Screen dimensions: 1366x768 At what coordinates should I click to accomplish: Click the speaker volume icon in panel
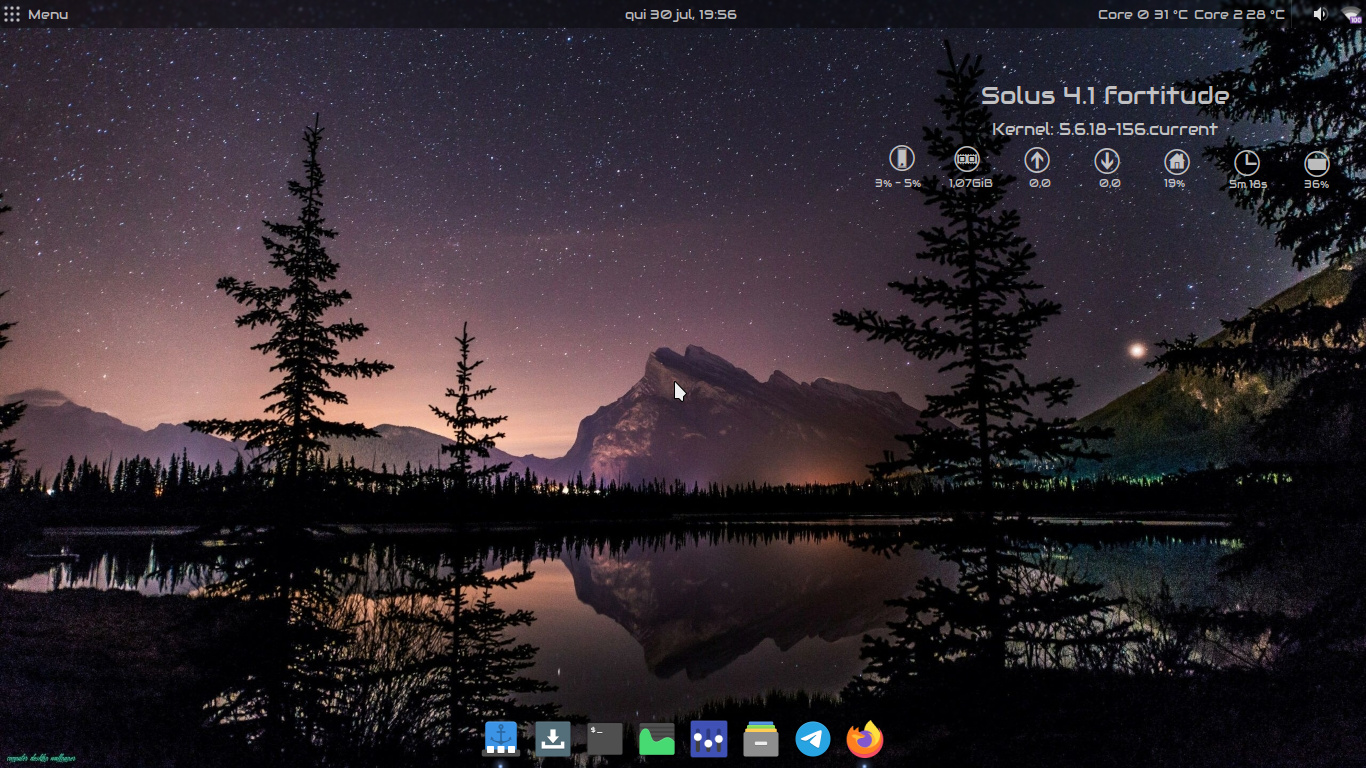(1319, 14)
